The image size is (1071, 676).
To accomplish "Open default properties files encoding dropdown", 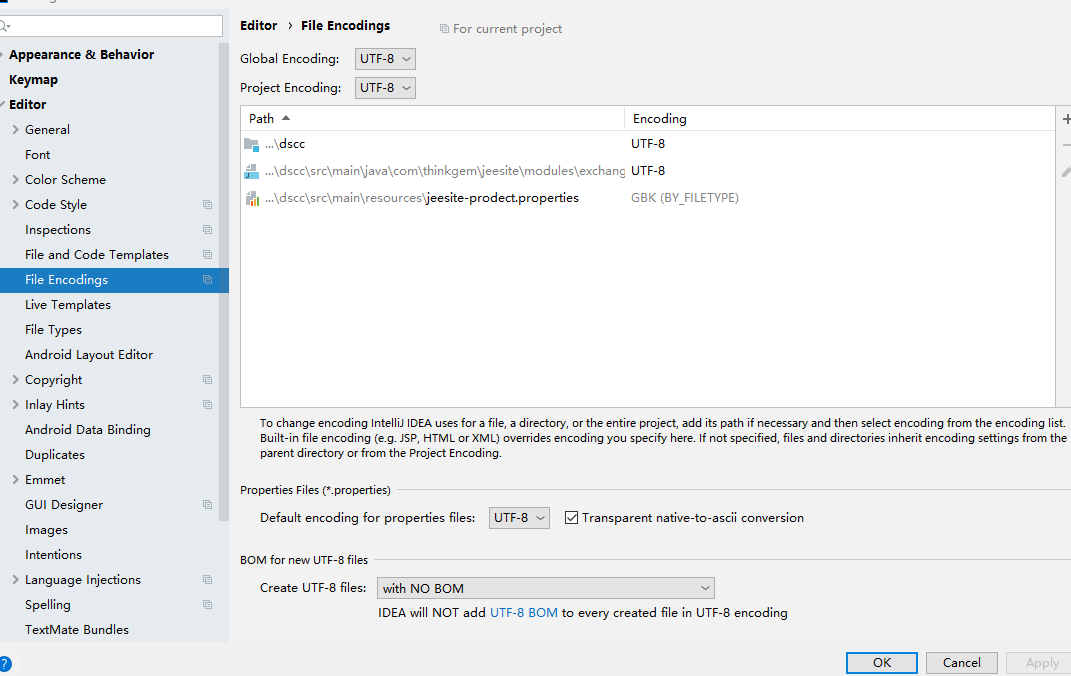I will tap(519, 518).
